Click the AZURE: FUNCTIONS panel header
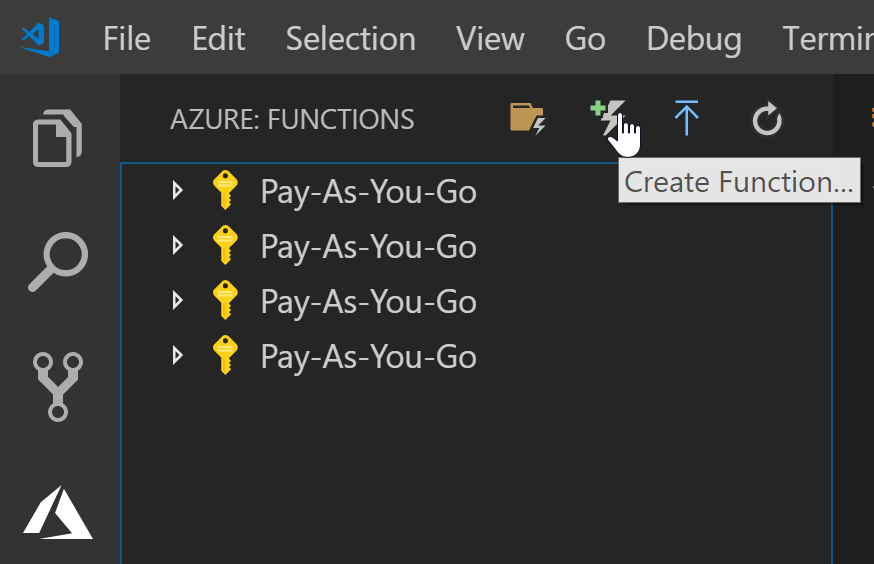Viewport: 874px width, 564px height. (x=292, y=119)
